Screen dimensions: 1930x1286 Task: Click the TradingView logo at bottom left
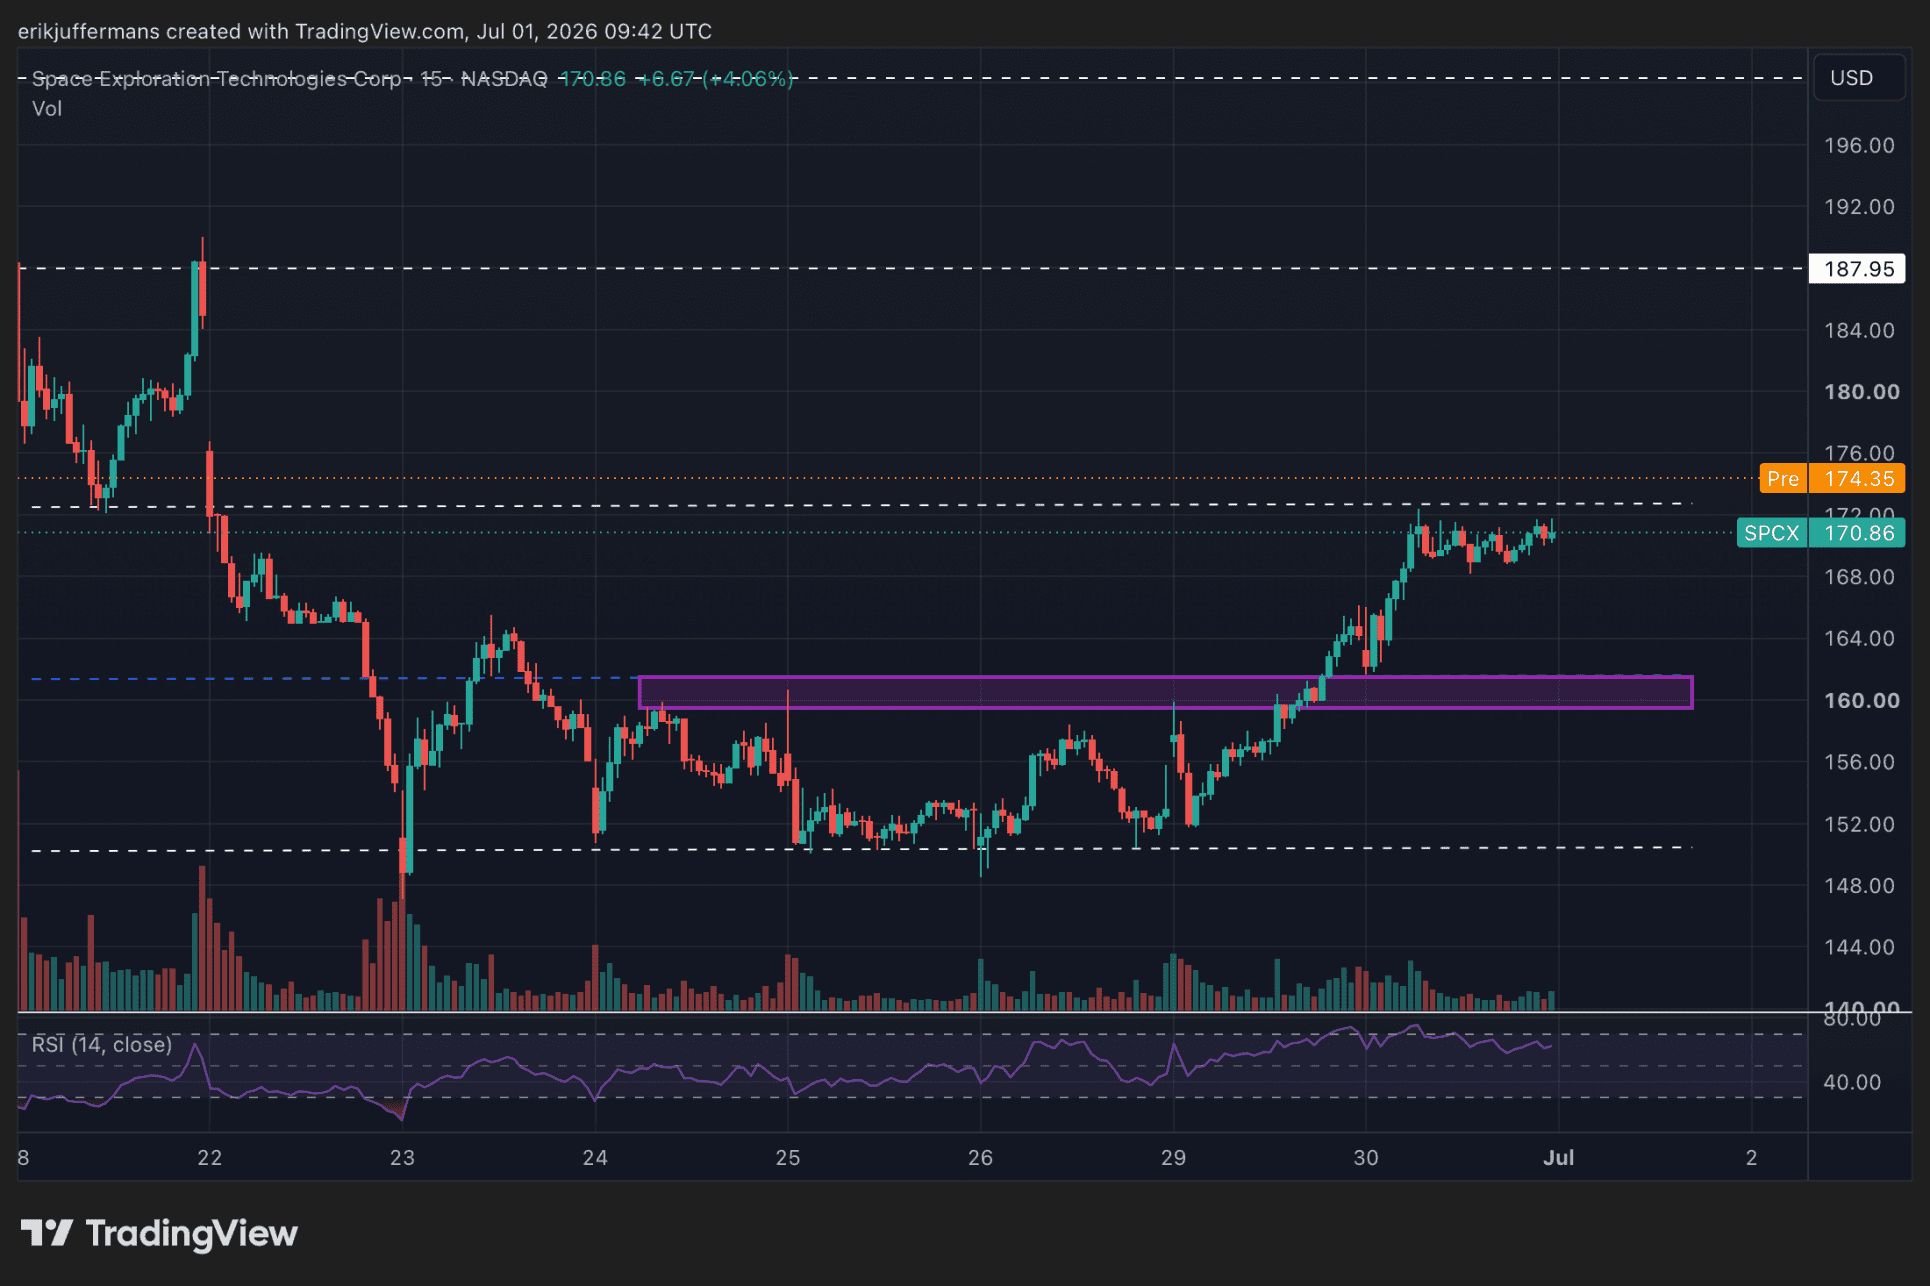pos(159,1233)
